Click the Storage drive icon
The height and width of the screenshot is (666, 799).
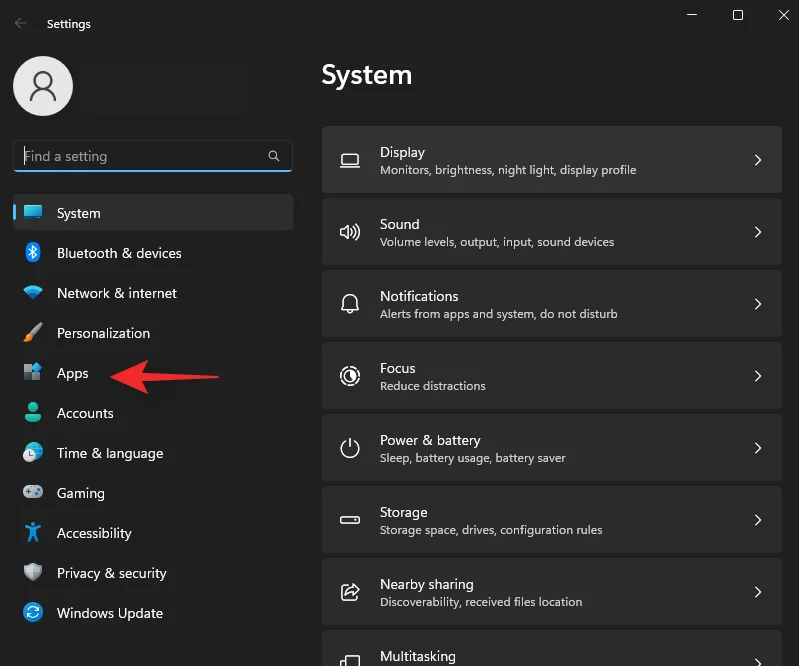coord(350,520)
